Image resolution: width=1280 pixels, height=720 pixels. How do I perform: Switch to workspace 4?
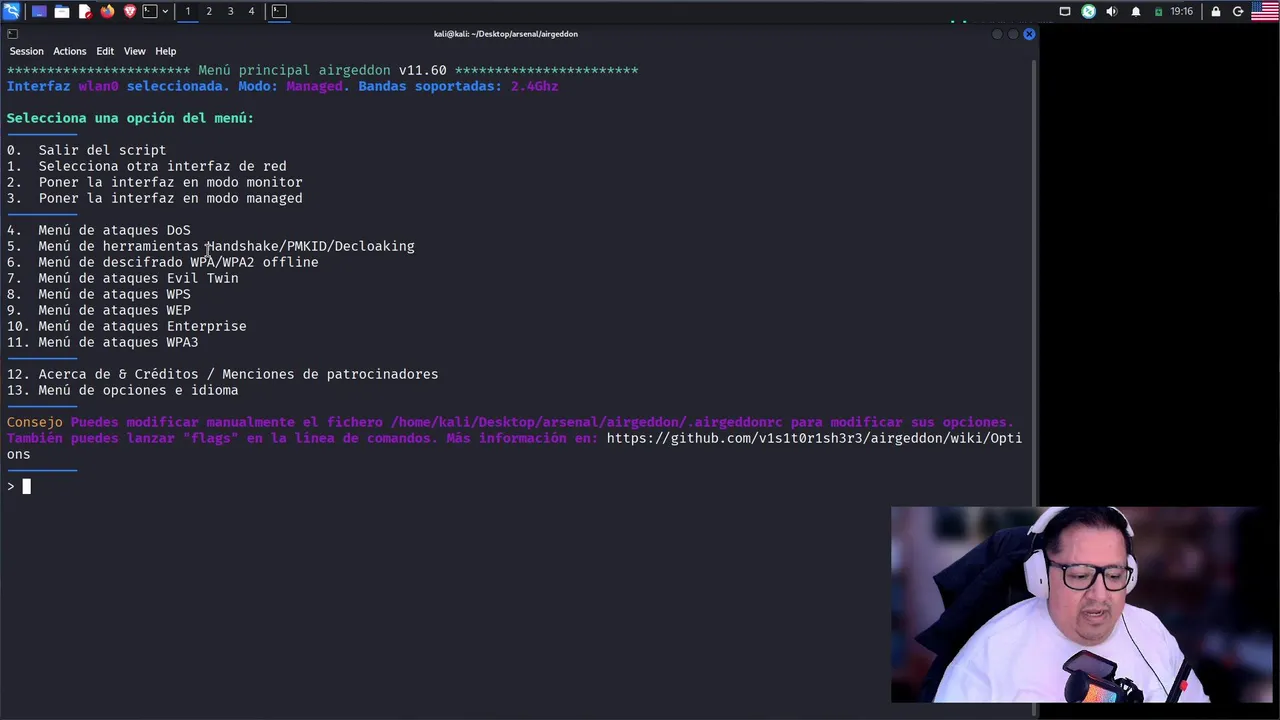(251, 11)
